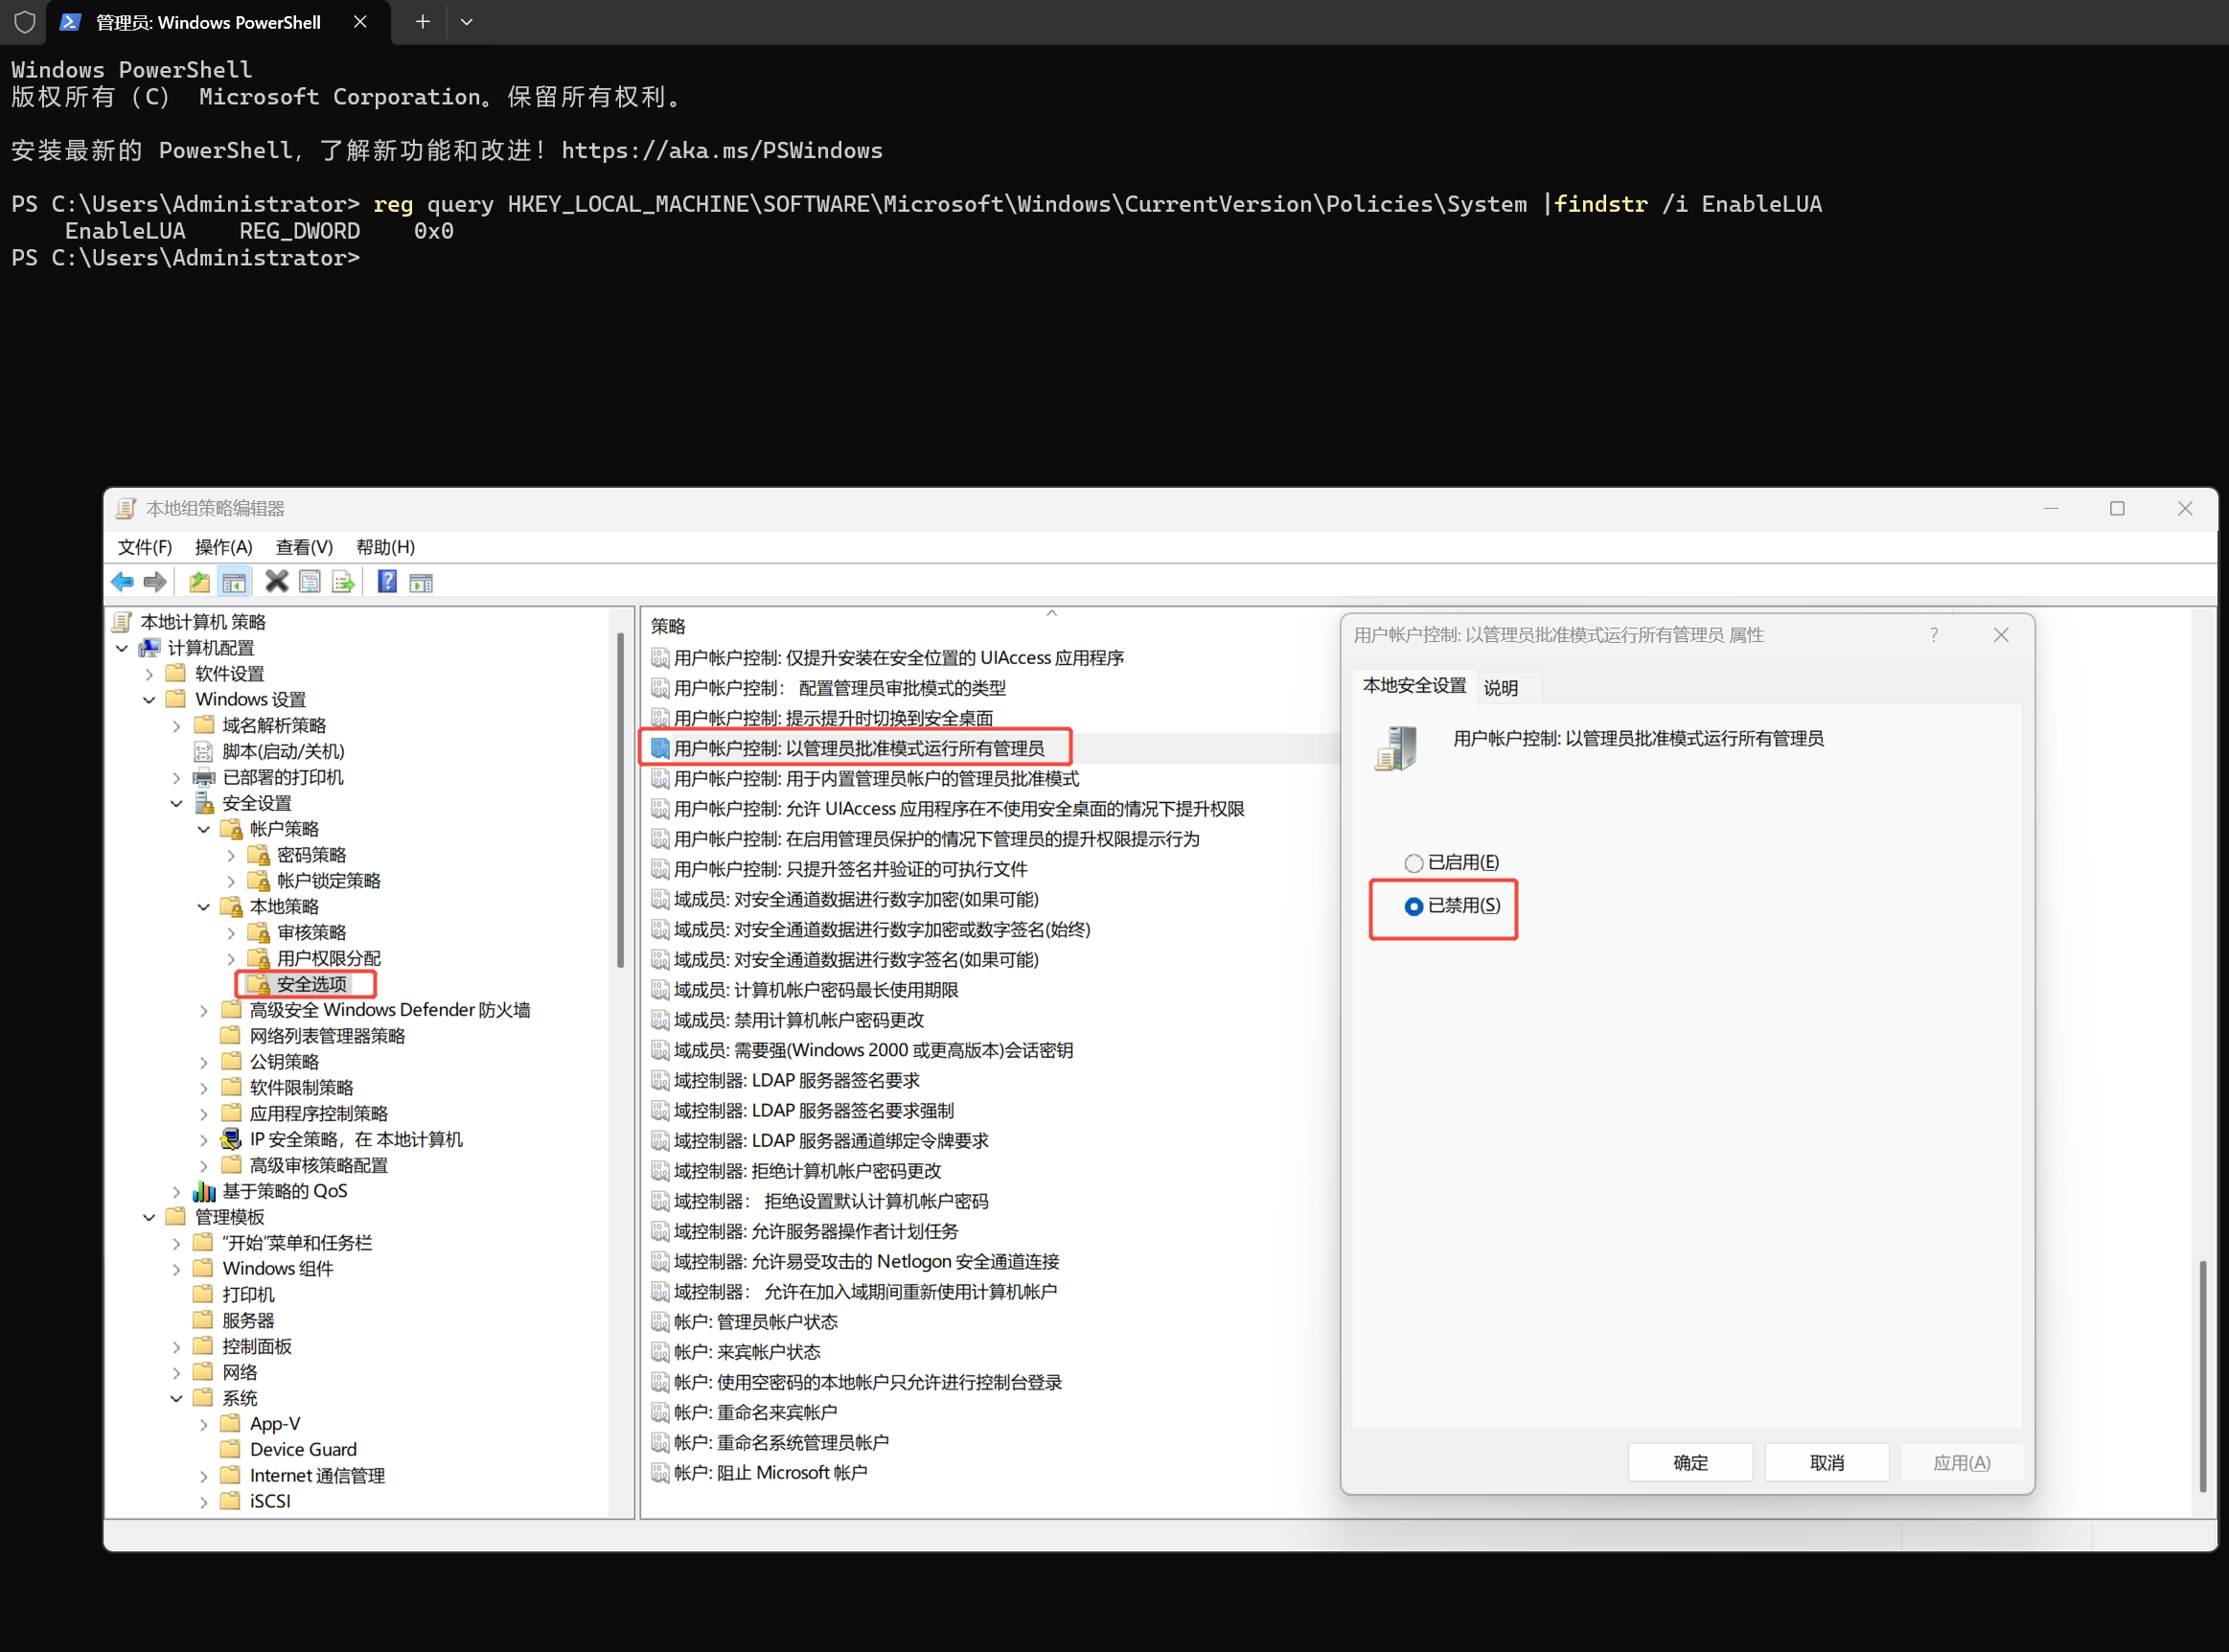
Task: Click the Up one level folder icon
Action: click(x=199, y=582)
